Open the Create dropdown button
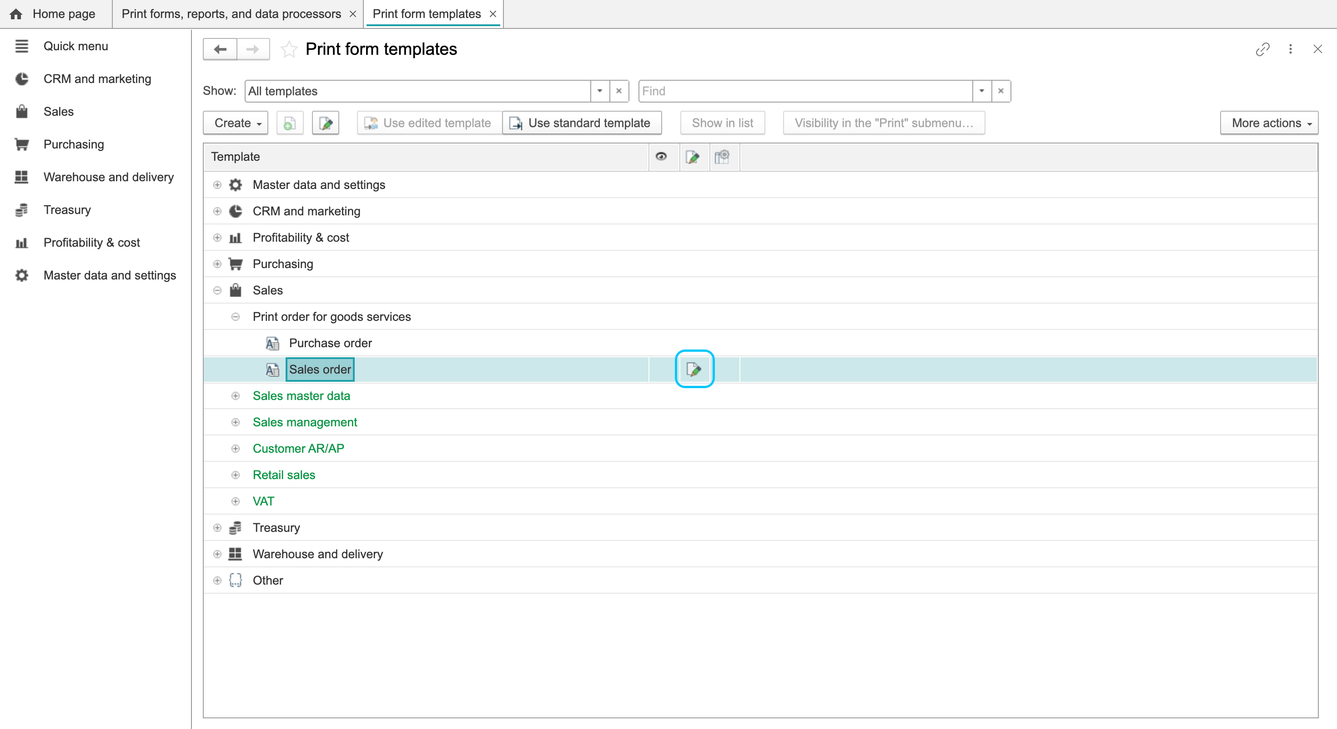The height and width of the screenshot is (729, 1337). (x=238, y=123)
